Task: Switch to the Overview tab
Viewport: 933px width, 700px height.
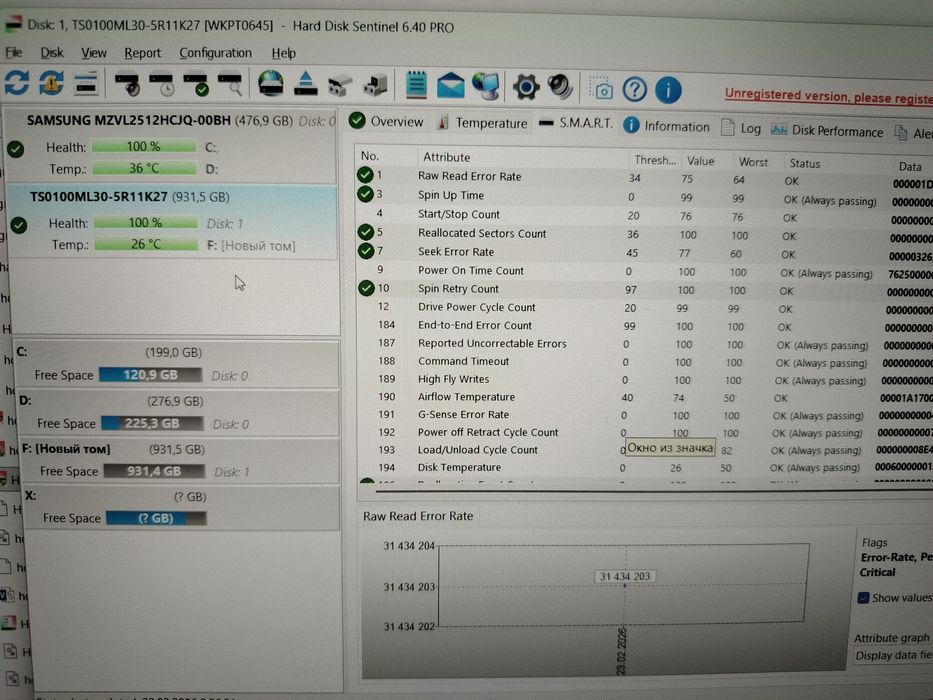Action: coord(386,121)
